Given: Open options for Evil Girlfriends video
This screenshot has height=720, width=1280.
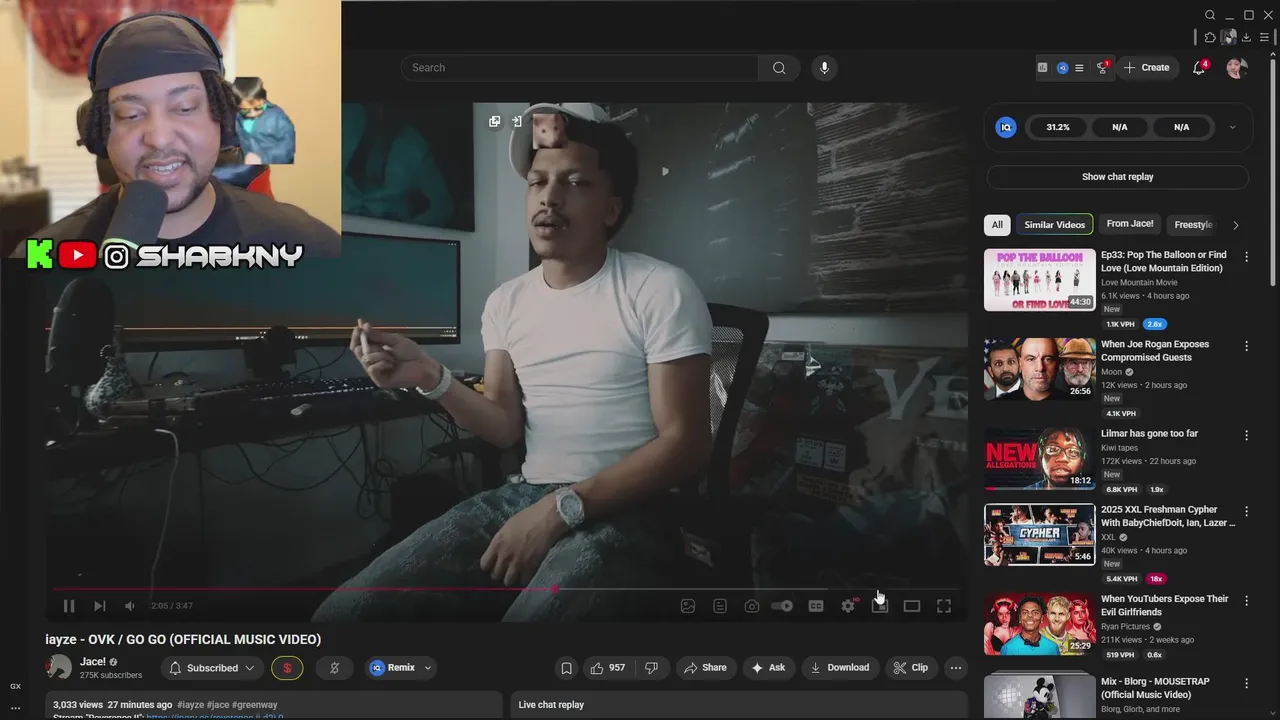Looking at the screenshot, I should point(1246,600).
